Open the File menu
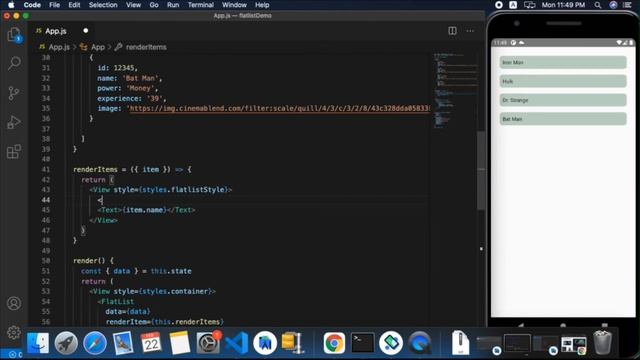Viewport: 640px width, 360px height. point(54,5)
